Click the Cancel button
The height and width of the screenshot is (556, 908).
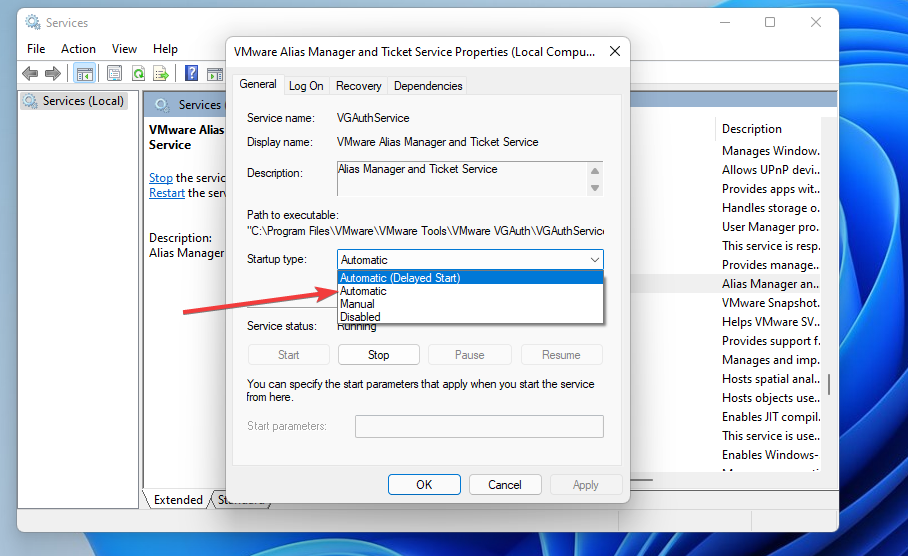coord(505,485)
